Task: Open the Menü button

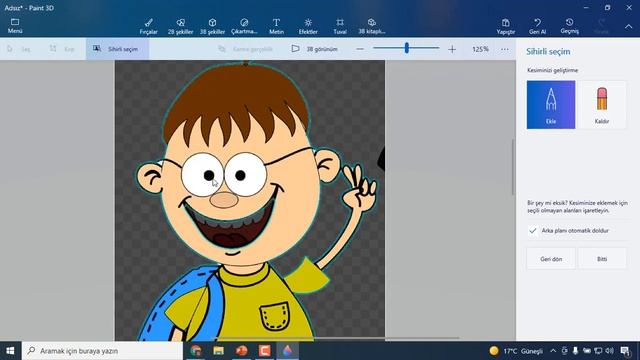Action: click(15, 26)
